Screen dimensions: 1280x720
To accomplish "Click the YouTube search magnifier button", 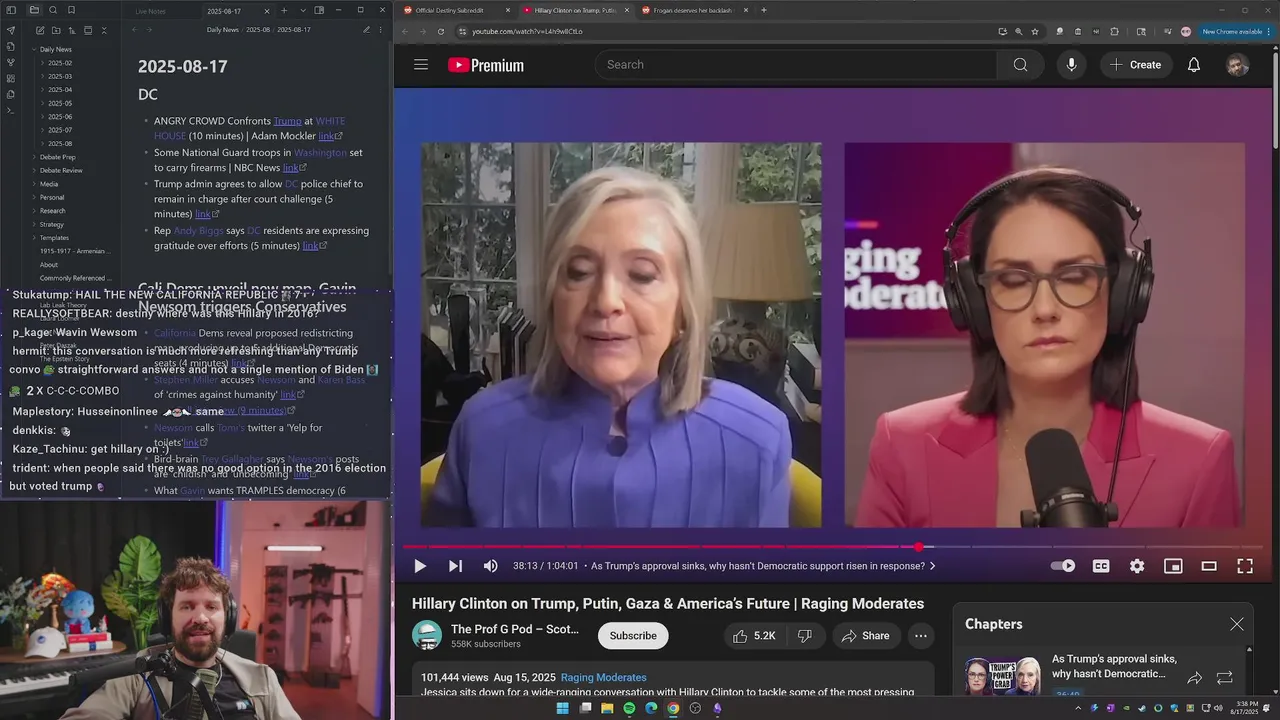I will 1020,65.
